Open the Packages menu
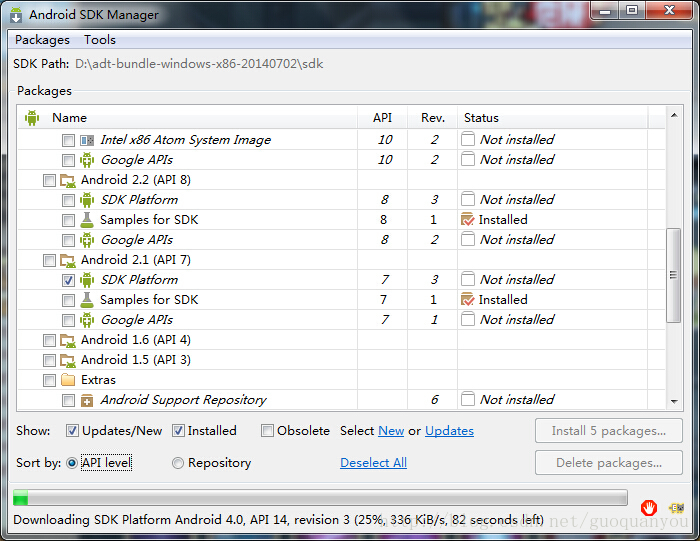The width and height of the screenshot is (700, 541). click(42, 40)
